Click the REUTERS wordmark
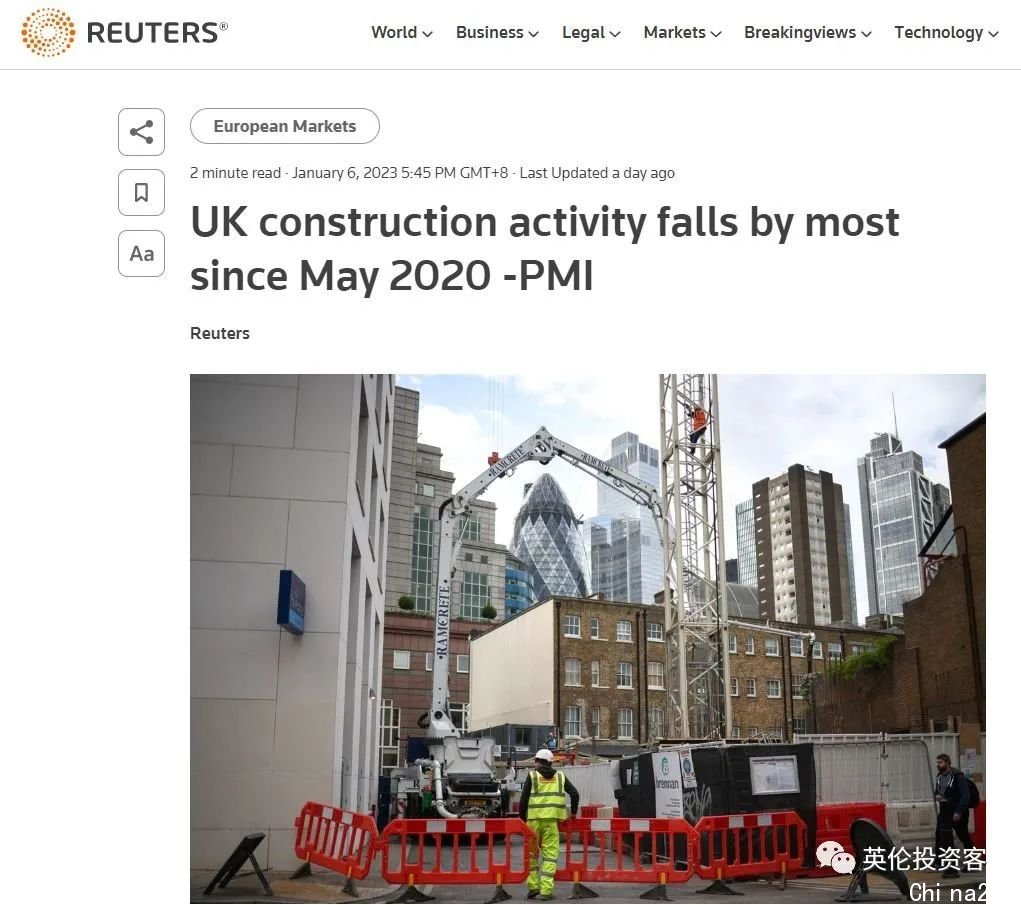1021x905 pixels. point(157,33)
